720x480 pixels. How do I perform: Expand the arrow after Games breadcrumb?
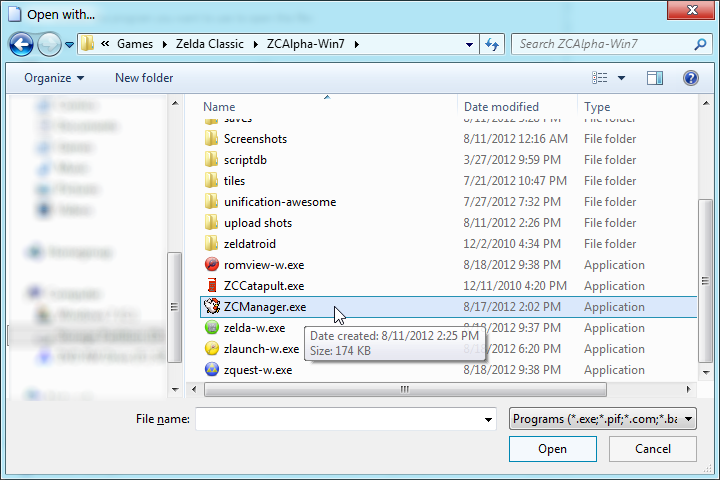(164, 45)
